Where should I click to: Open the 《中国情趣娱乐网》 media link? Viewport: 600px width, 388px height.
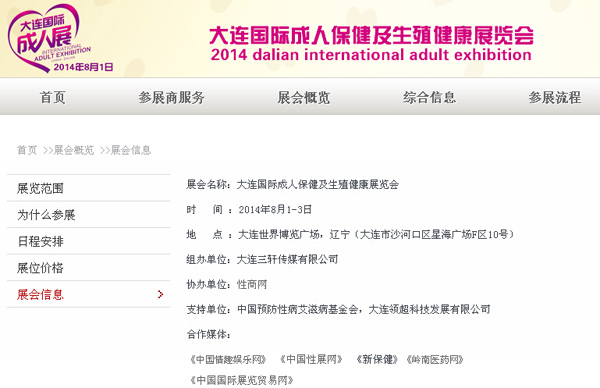pos(228,359)
